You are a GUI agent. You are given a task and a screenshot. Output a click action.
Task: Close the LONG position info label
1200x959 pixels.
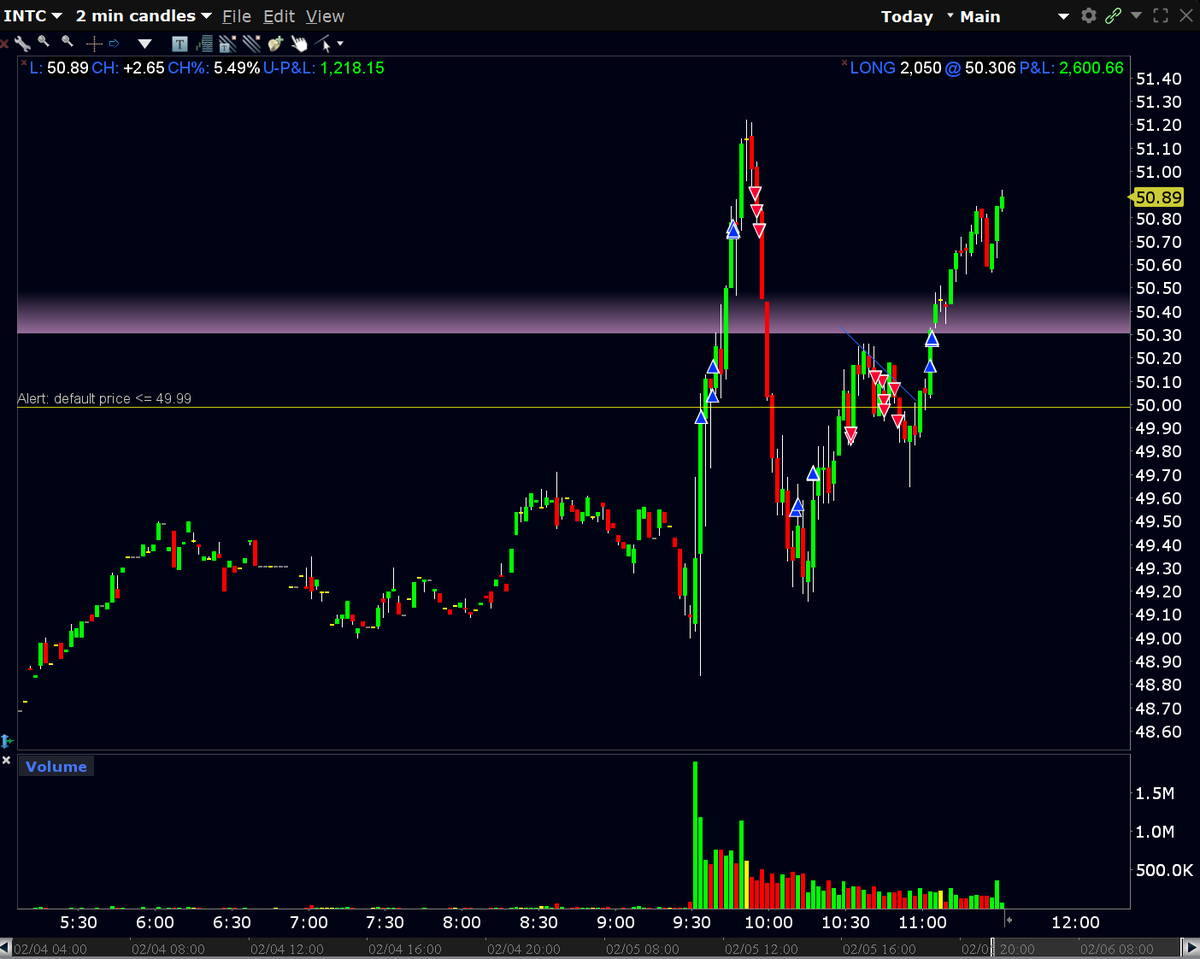(x=844, y=62)
